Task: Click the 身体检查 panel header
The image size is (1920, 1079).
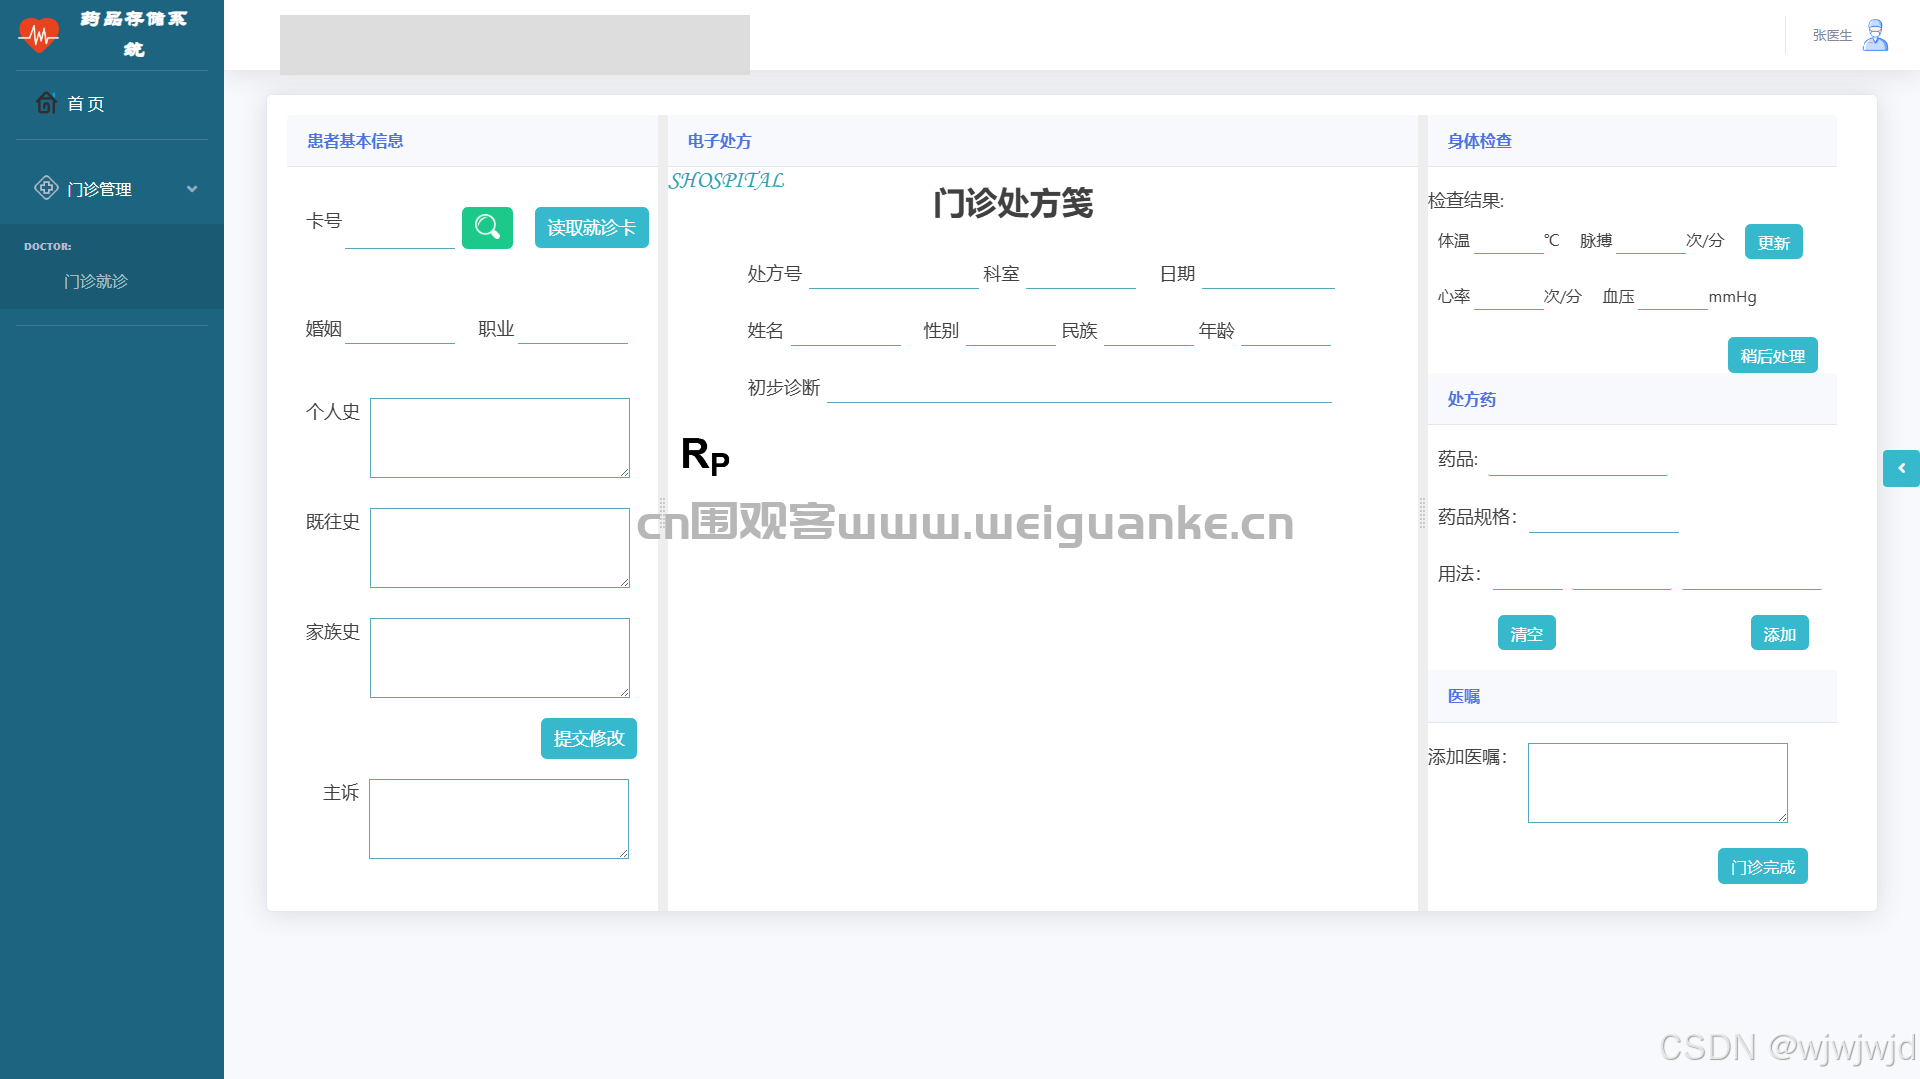Action: click(x=1480, y=141)
